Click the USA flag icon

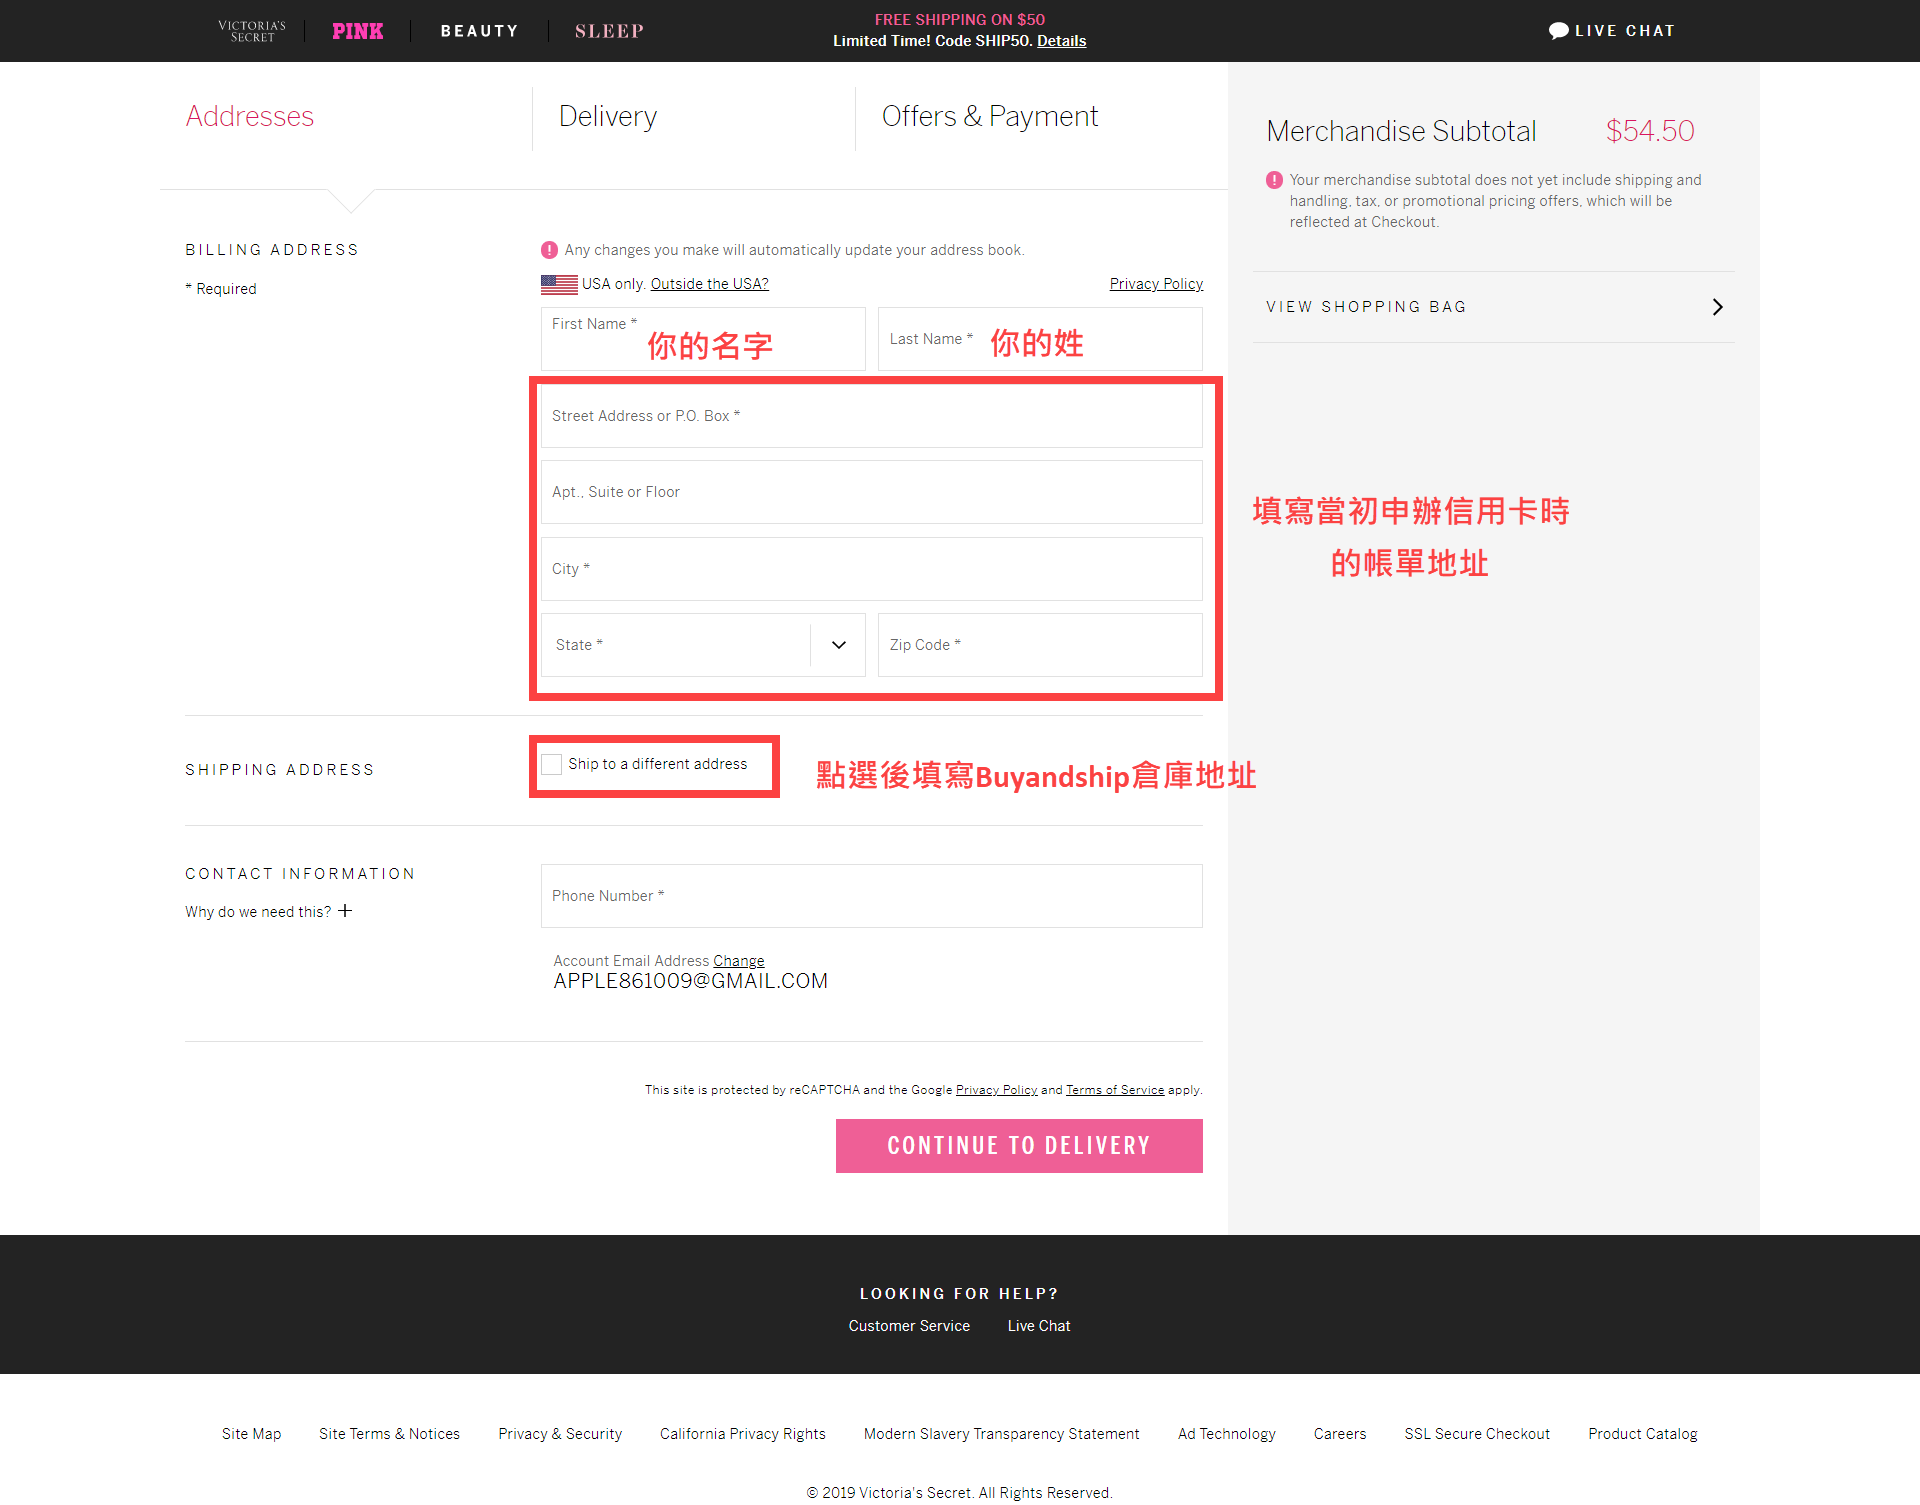click(x=559, y=284)
